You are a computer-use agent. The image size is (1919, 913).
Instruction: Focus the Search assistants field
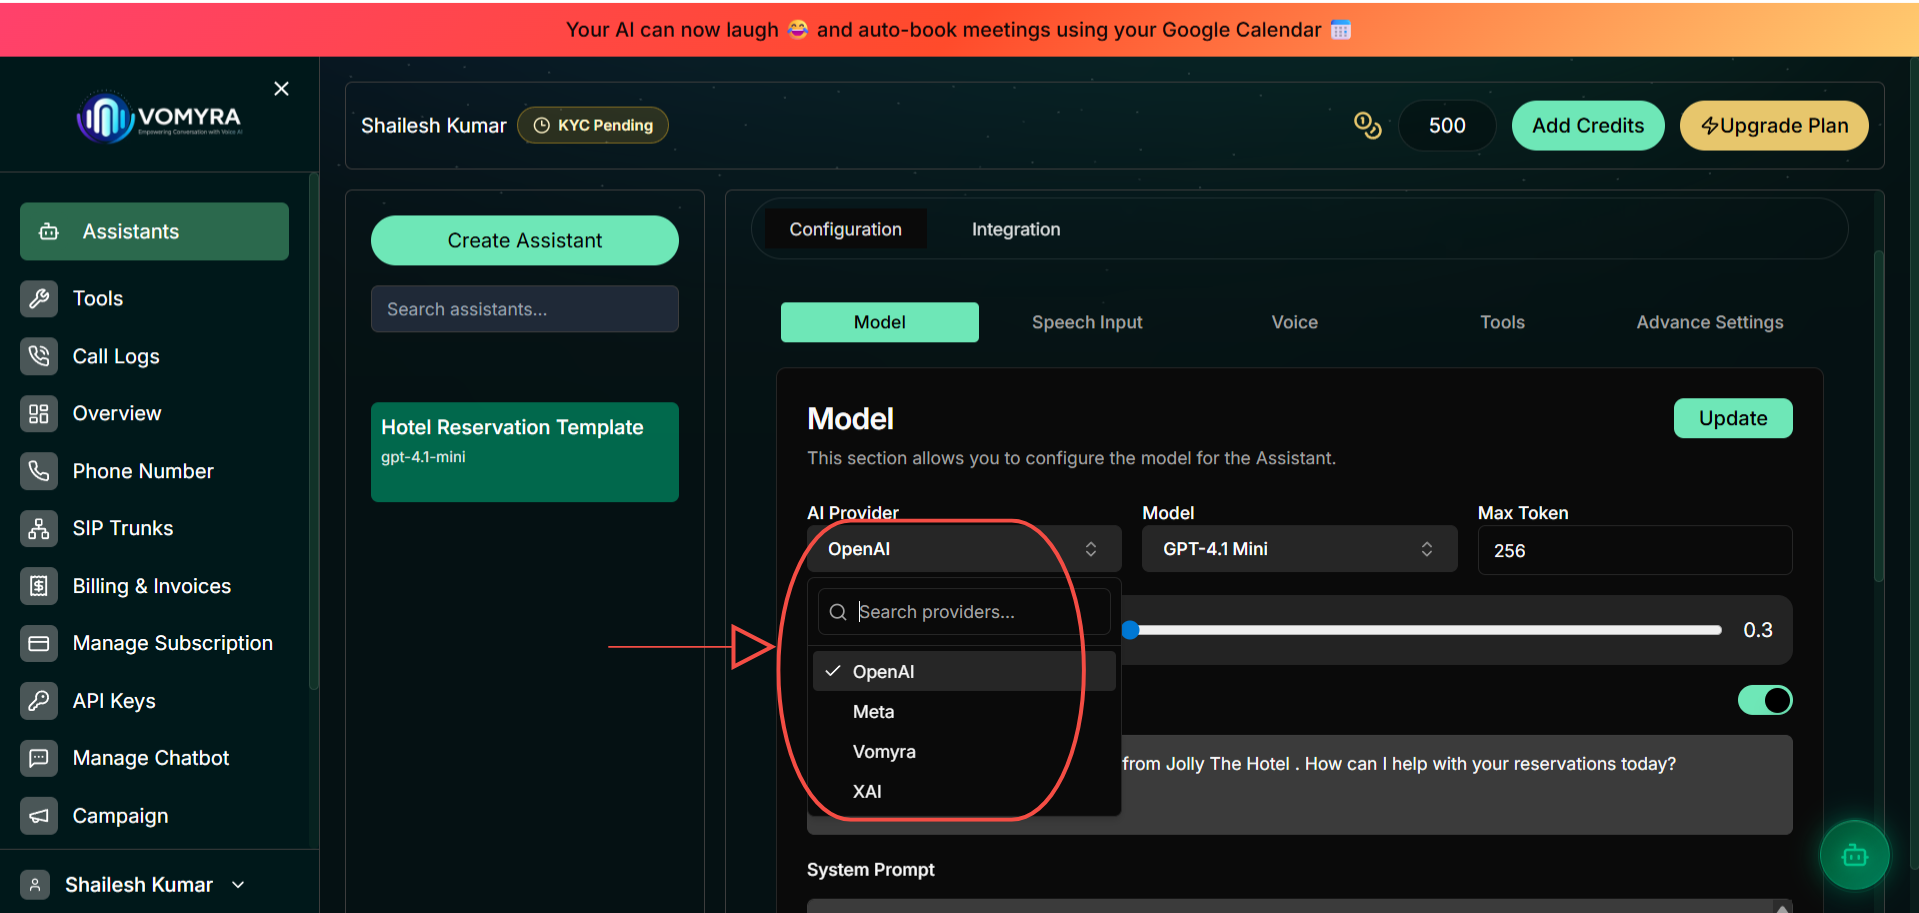tap(525, 309)
